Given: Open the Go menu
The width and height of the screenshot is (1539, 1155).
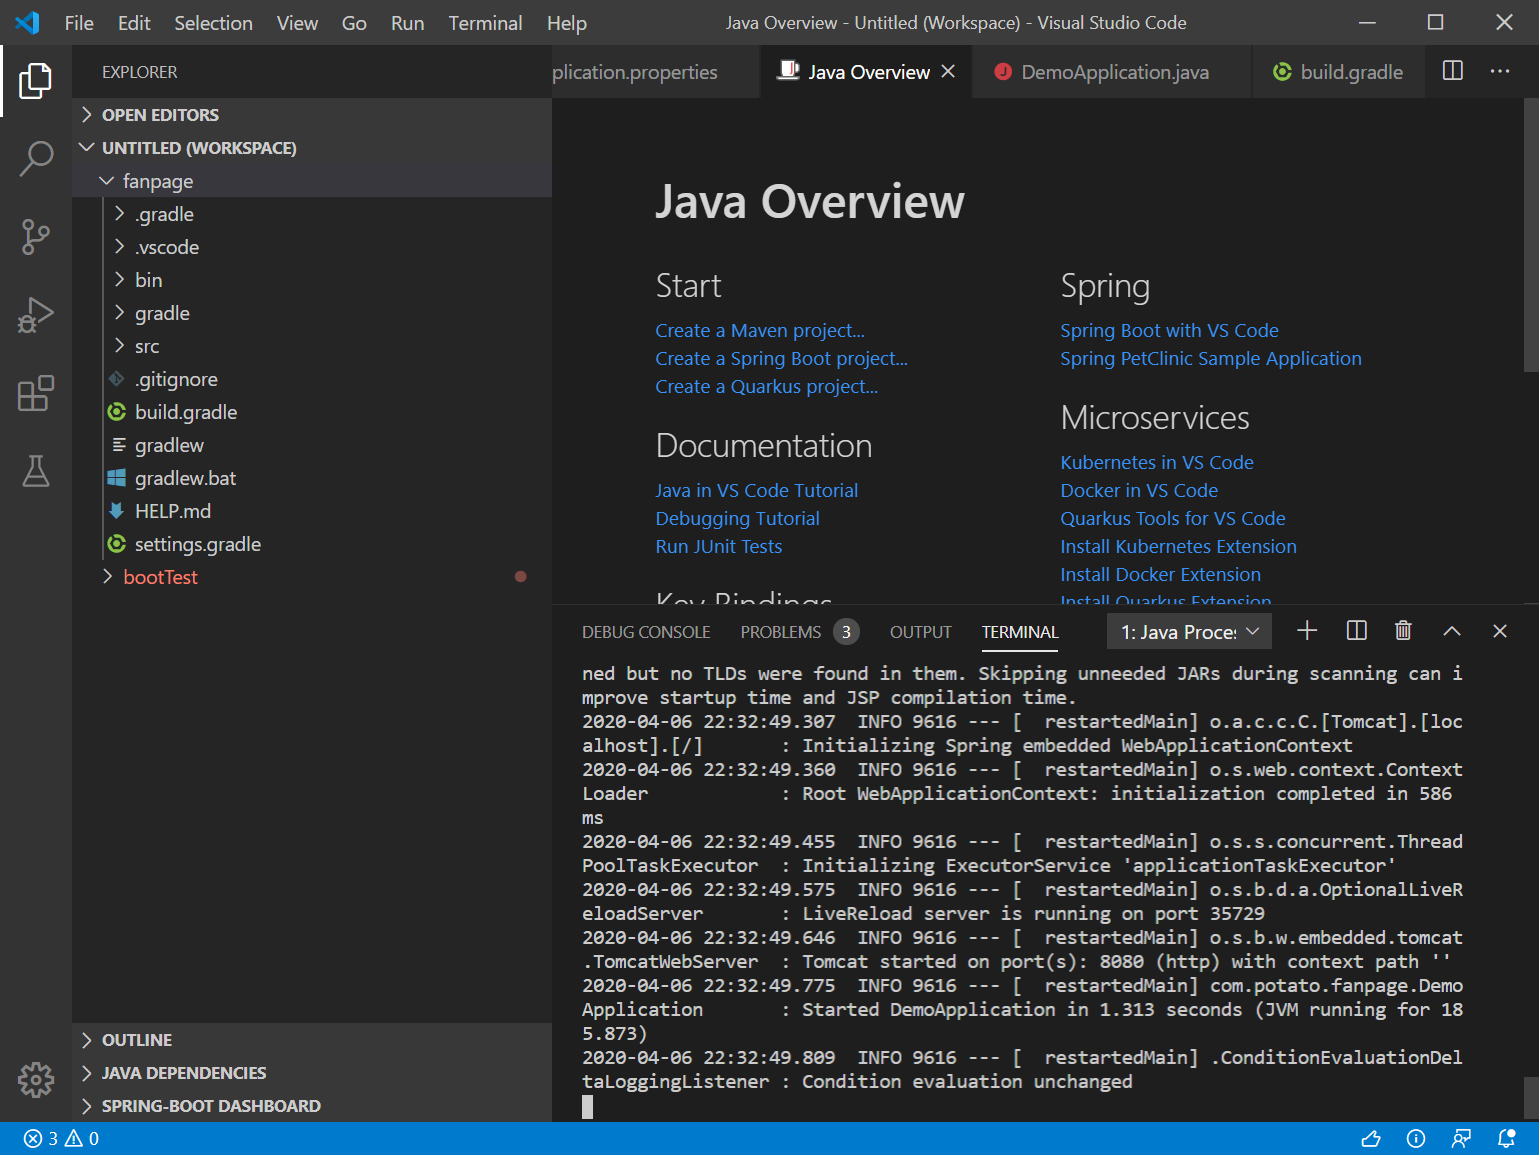Looking at the screenshot, I should click(354, 23).
